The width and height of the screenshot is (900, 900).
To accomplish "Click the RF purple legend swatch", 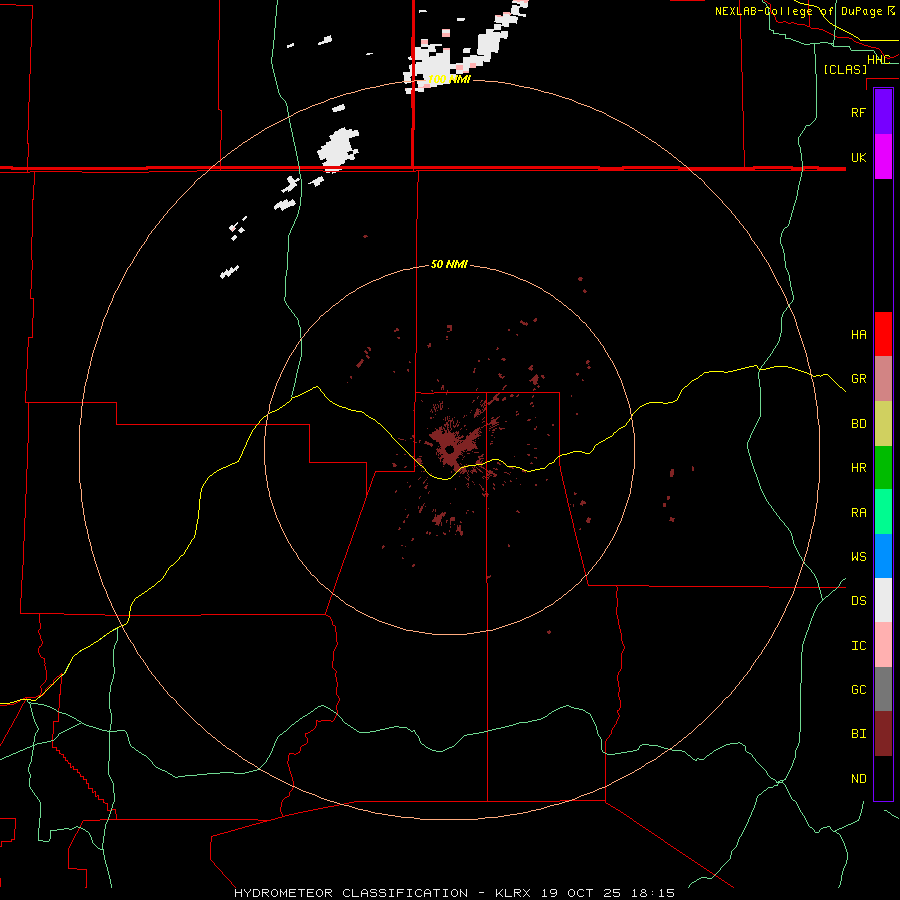I will click(883, 112).
